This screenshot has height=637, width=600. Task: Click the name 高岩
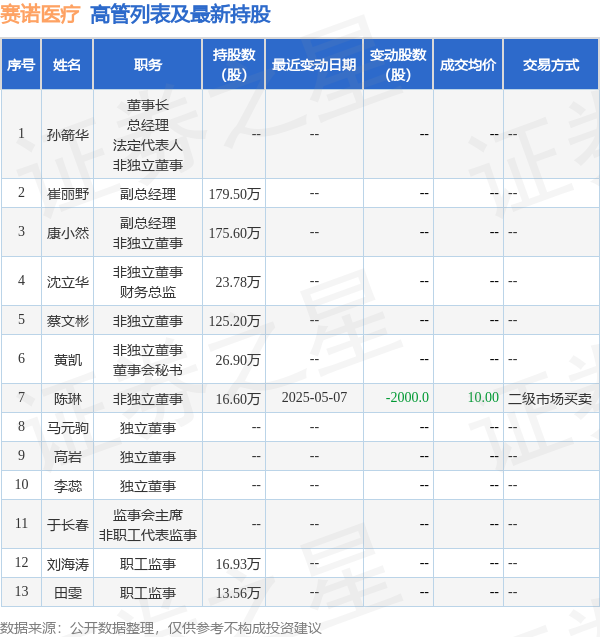pyautogui.click(x=67, y=457)
